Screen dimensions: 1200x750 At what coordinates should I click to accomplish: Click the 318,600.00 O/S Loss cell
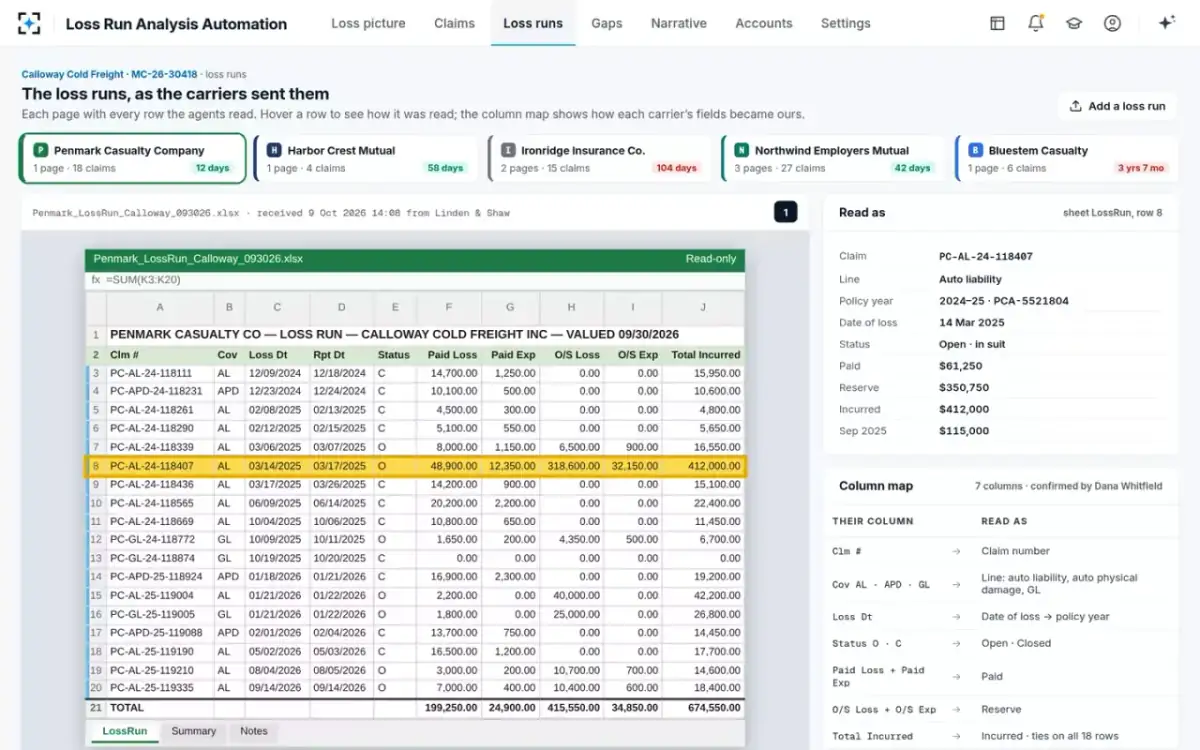[x=573, y=466]
